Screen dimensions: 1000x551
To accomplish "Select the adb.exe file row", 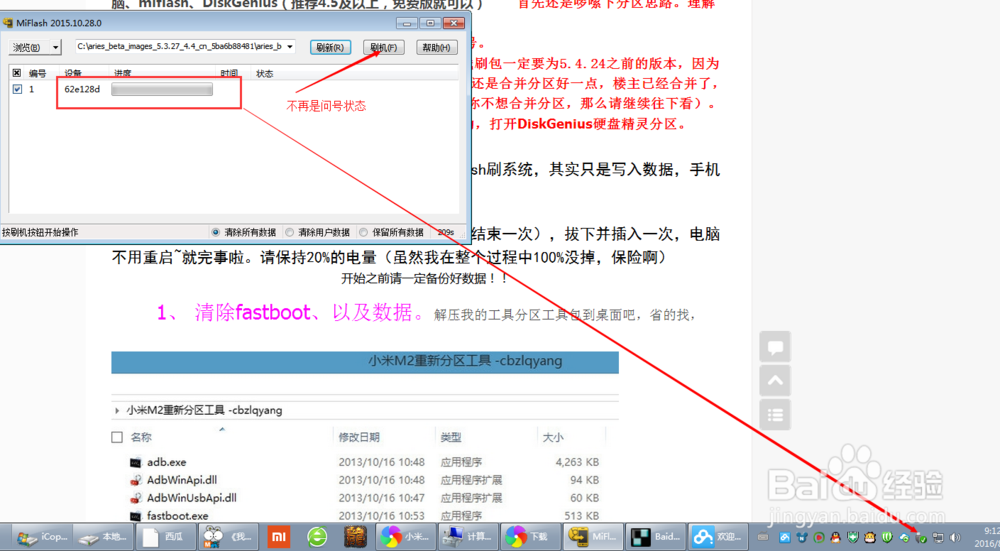I will click(x=364, y=462).
